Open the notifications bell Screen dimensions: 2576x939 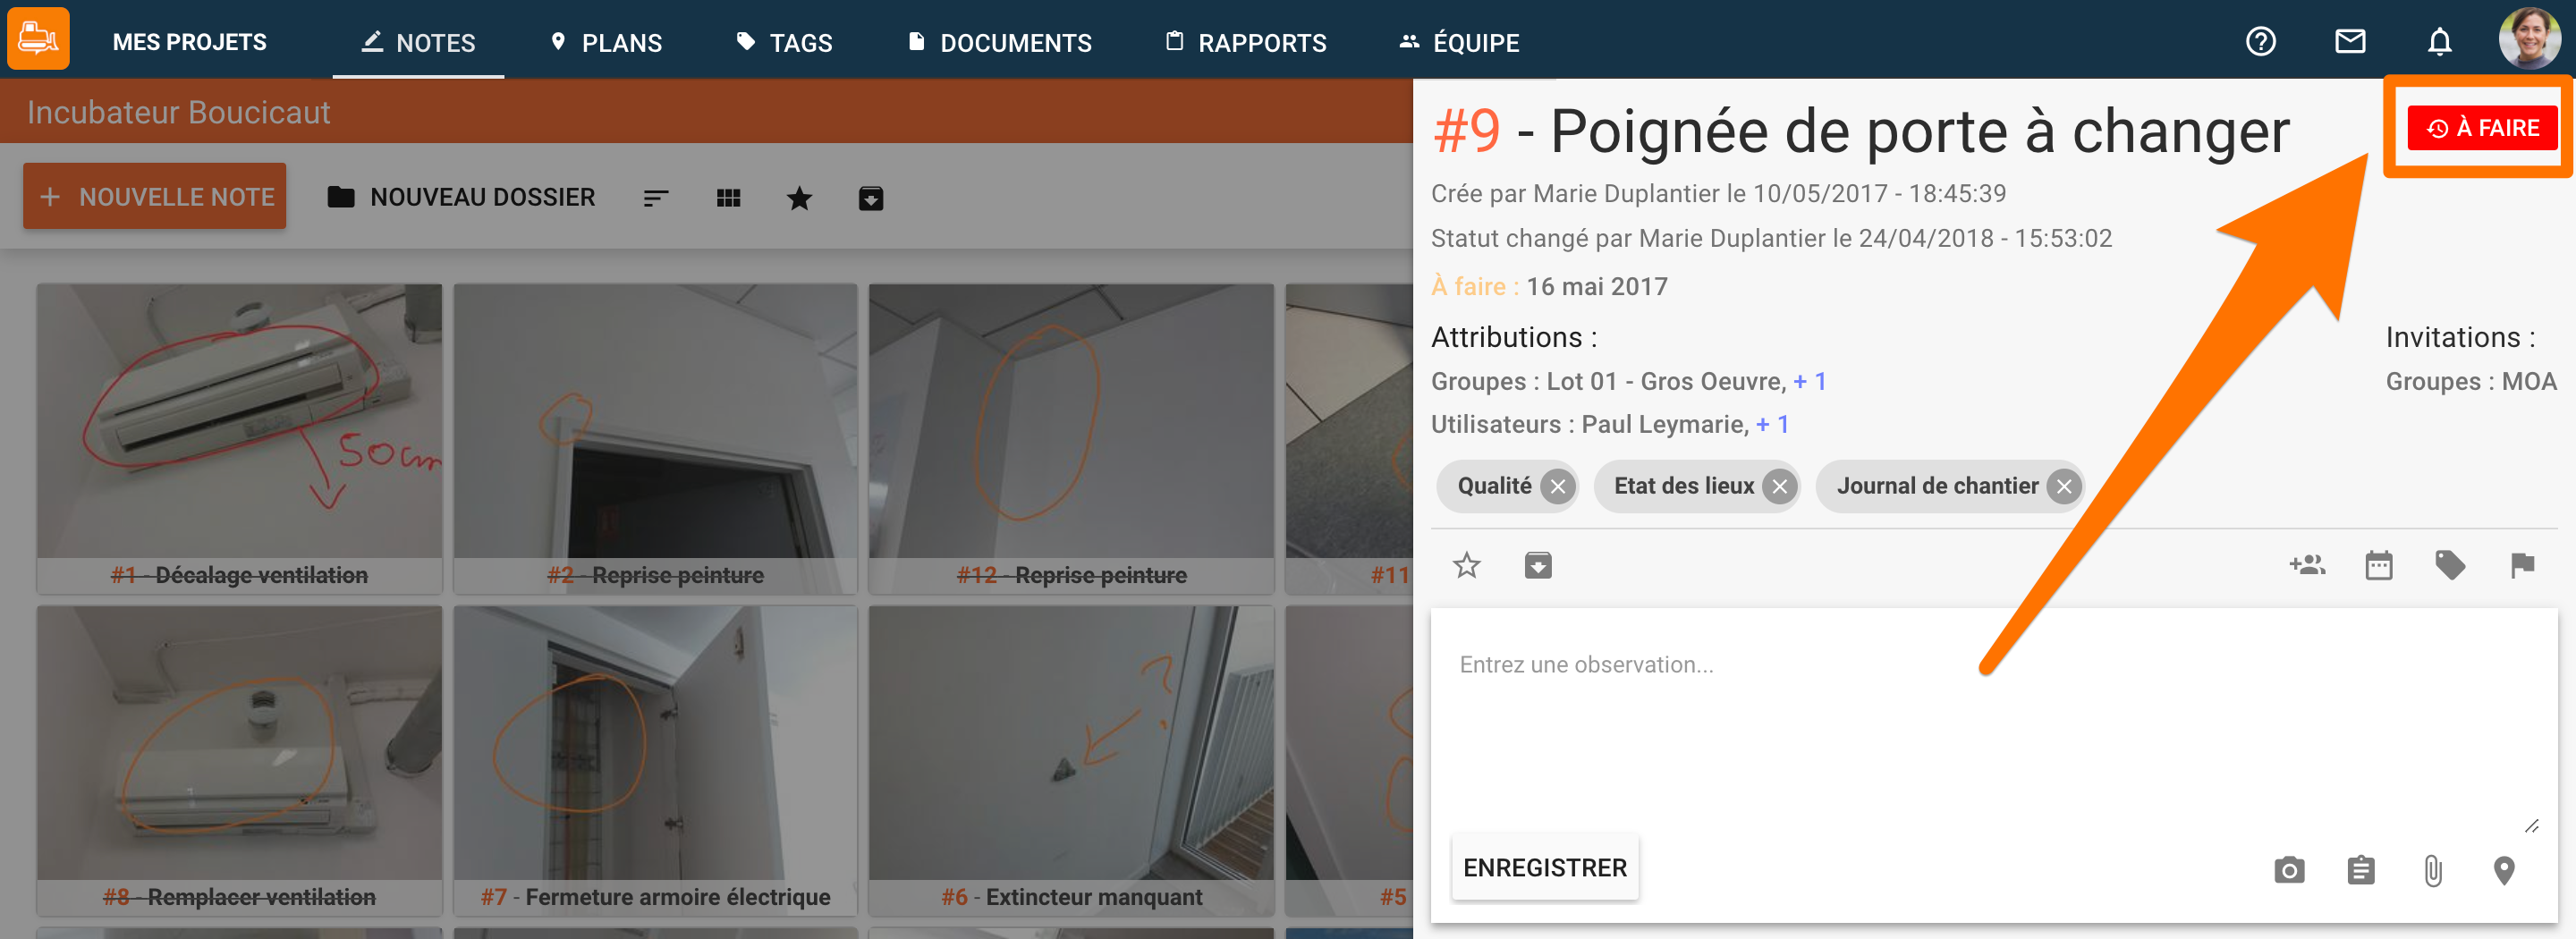coord(2439,41)
